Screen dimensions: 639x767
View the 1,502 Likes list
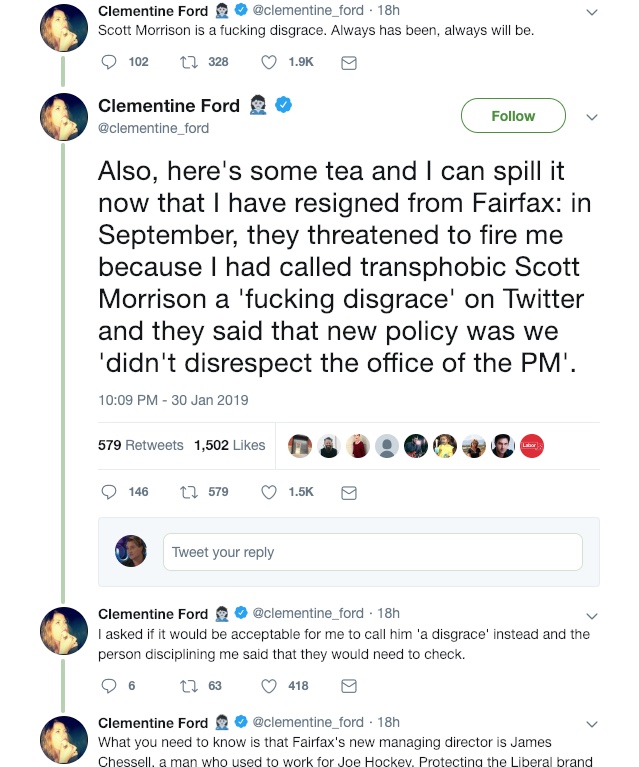click(x=229, y=445)
